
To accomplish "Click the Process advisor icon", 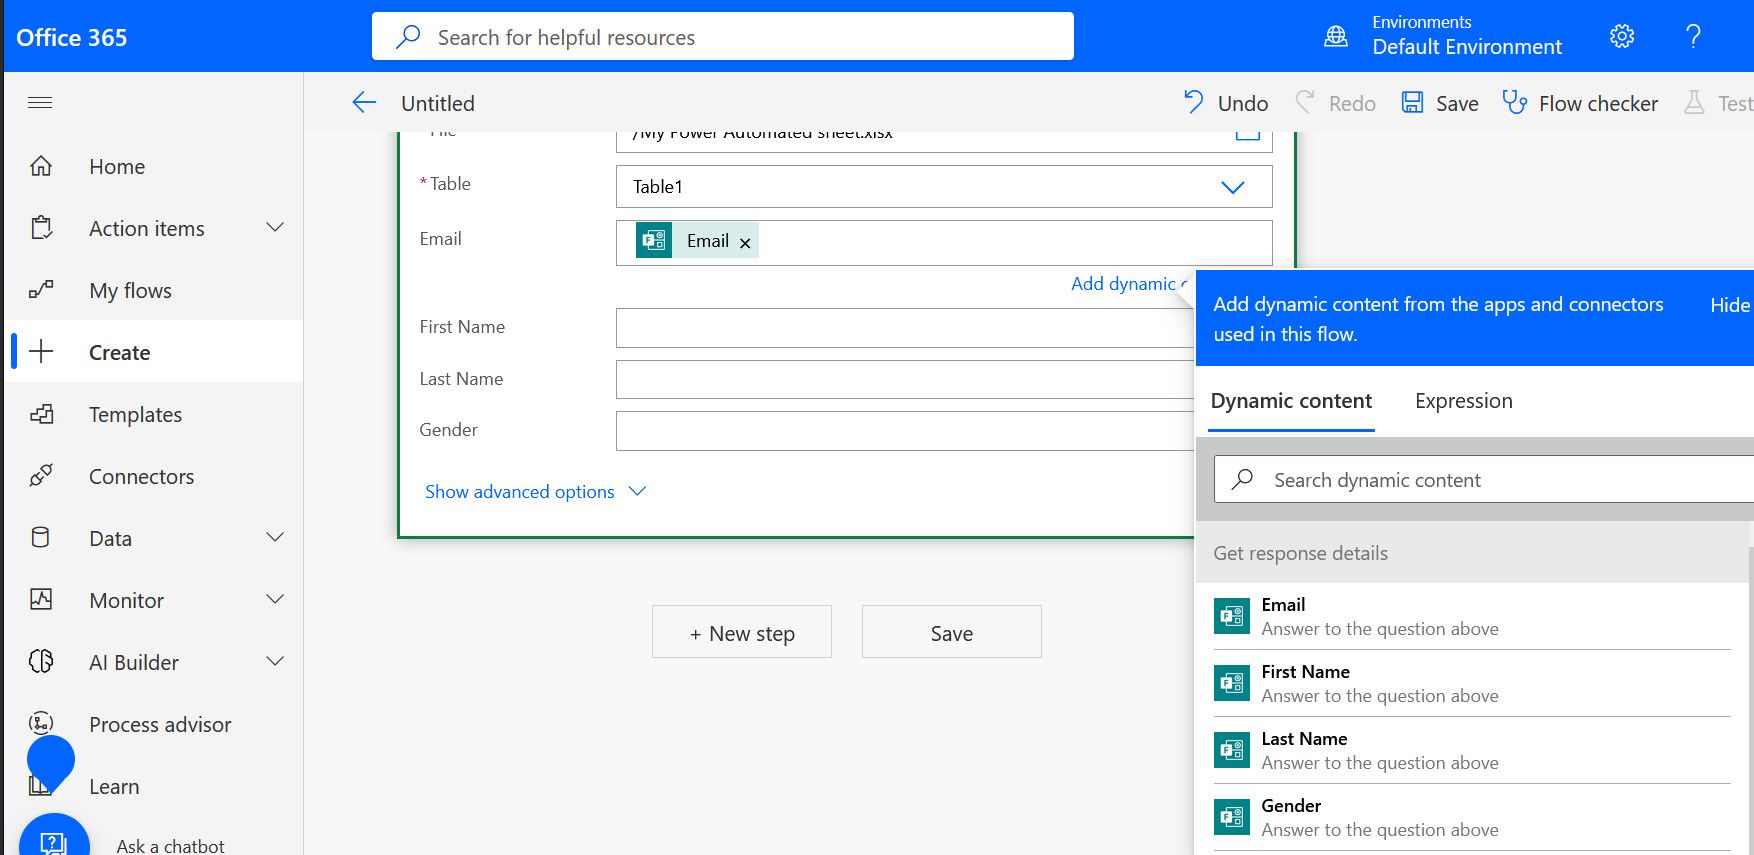I will pos(41,722).
